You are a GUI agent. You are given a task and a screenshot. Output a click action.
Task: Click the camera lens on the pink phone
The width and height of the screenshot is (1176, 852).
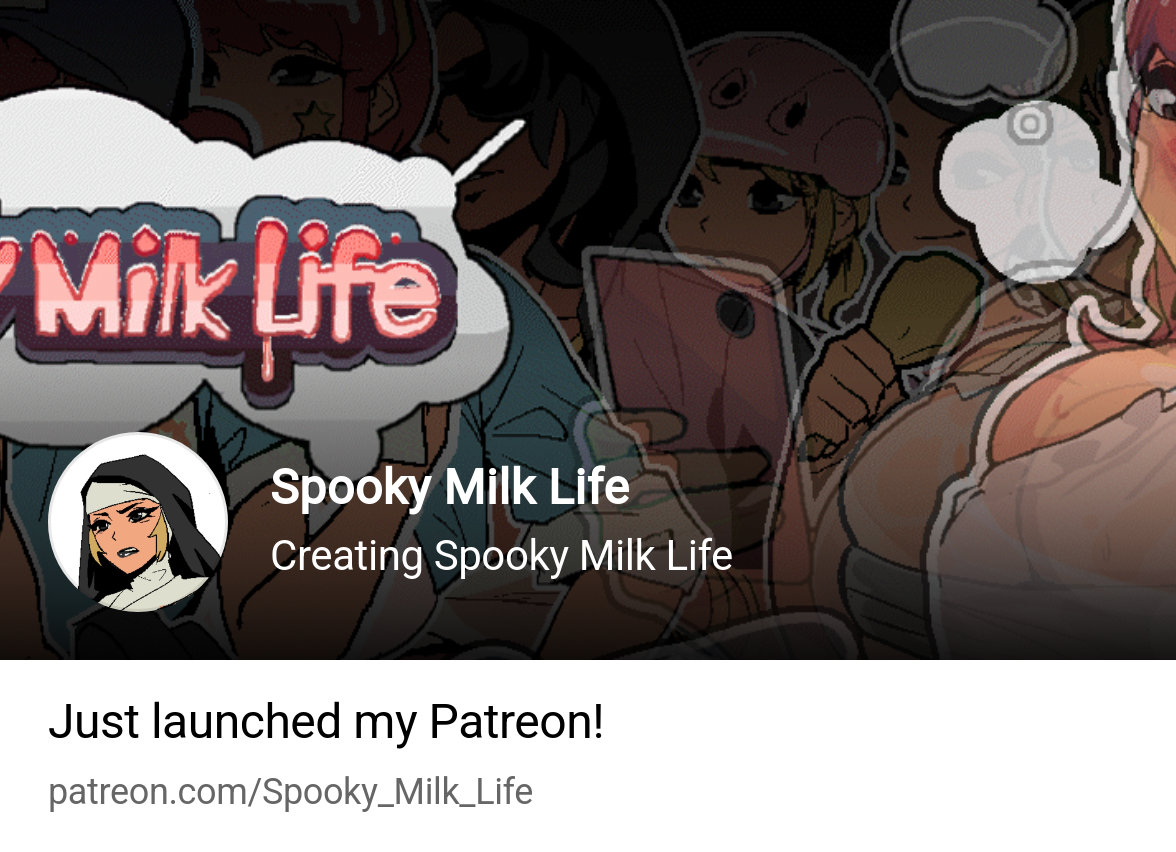[x=734, y=312]
